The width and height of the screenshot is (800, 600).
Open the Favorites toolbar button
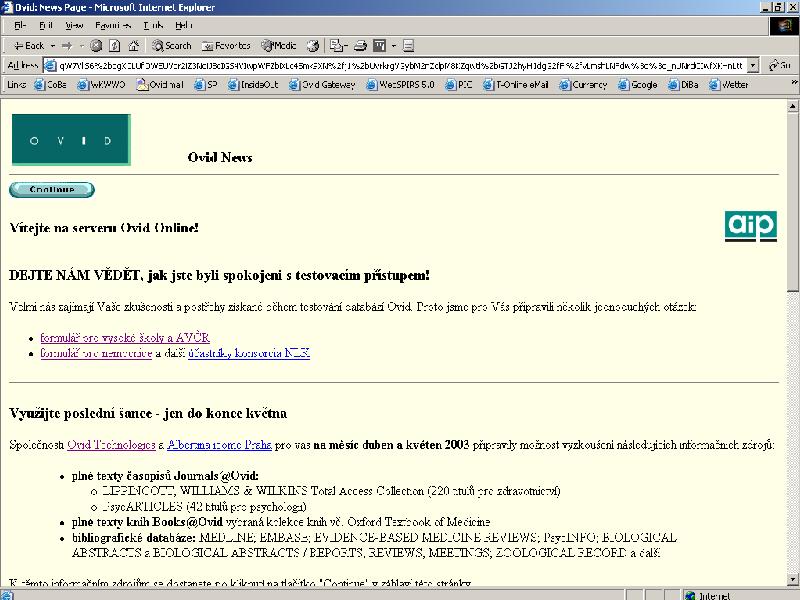click(x=226, y=46)
